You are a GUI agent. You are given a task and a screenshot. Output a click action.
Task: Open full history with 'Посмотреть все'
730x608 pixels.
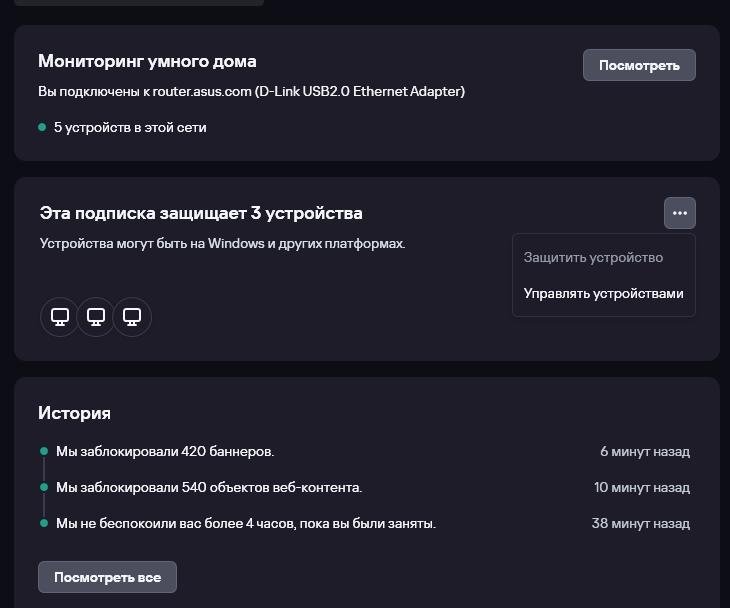(x=108, y=577)
